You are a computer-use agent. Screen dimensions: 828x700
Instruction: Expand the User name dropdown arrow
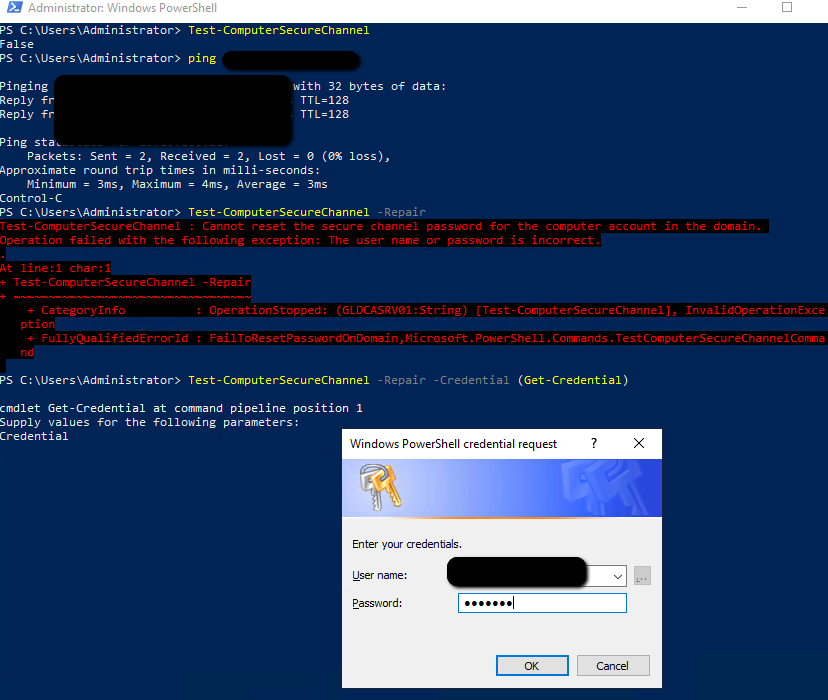(x=618, y=576)
